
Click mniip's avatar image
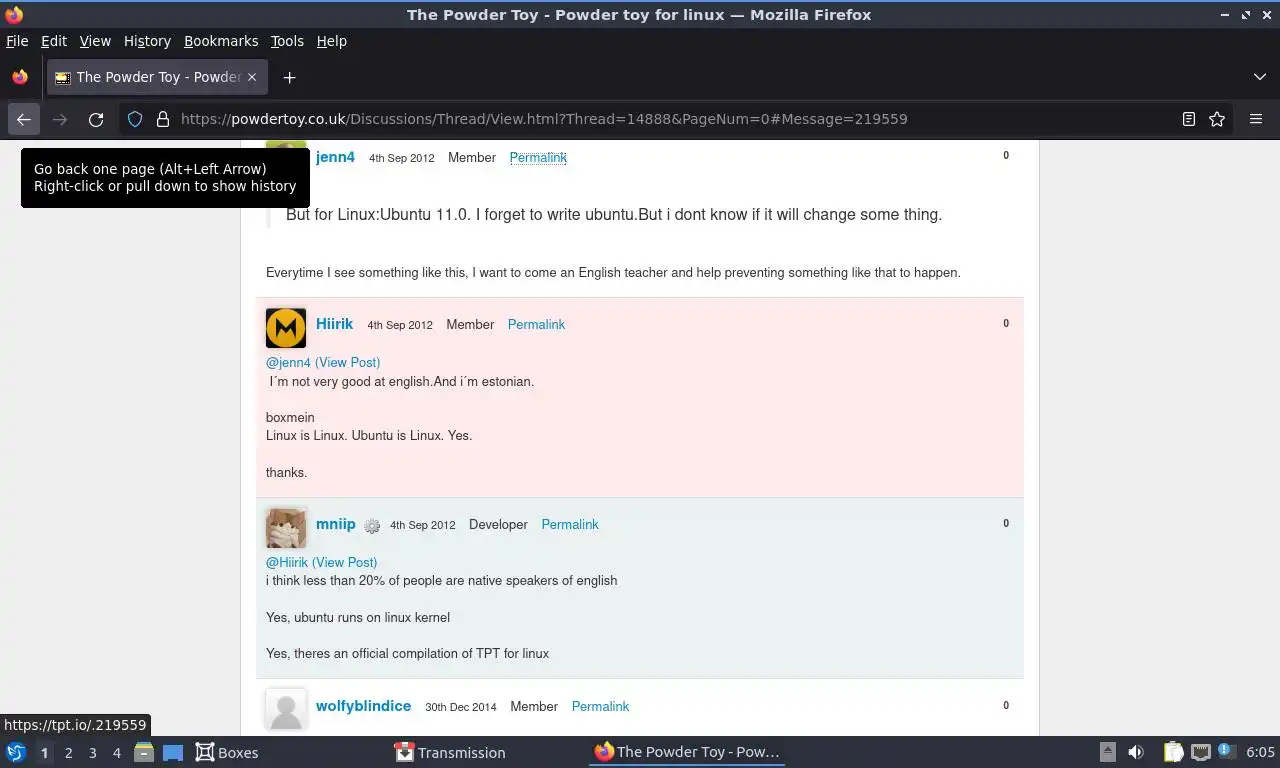point(286,528)
